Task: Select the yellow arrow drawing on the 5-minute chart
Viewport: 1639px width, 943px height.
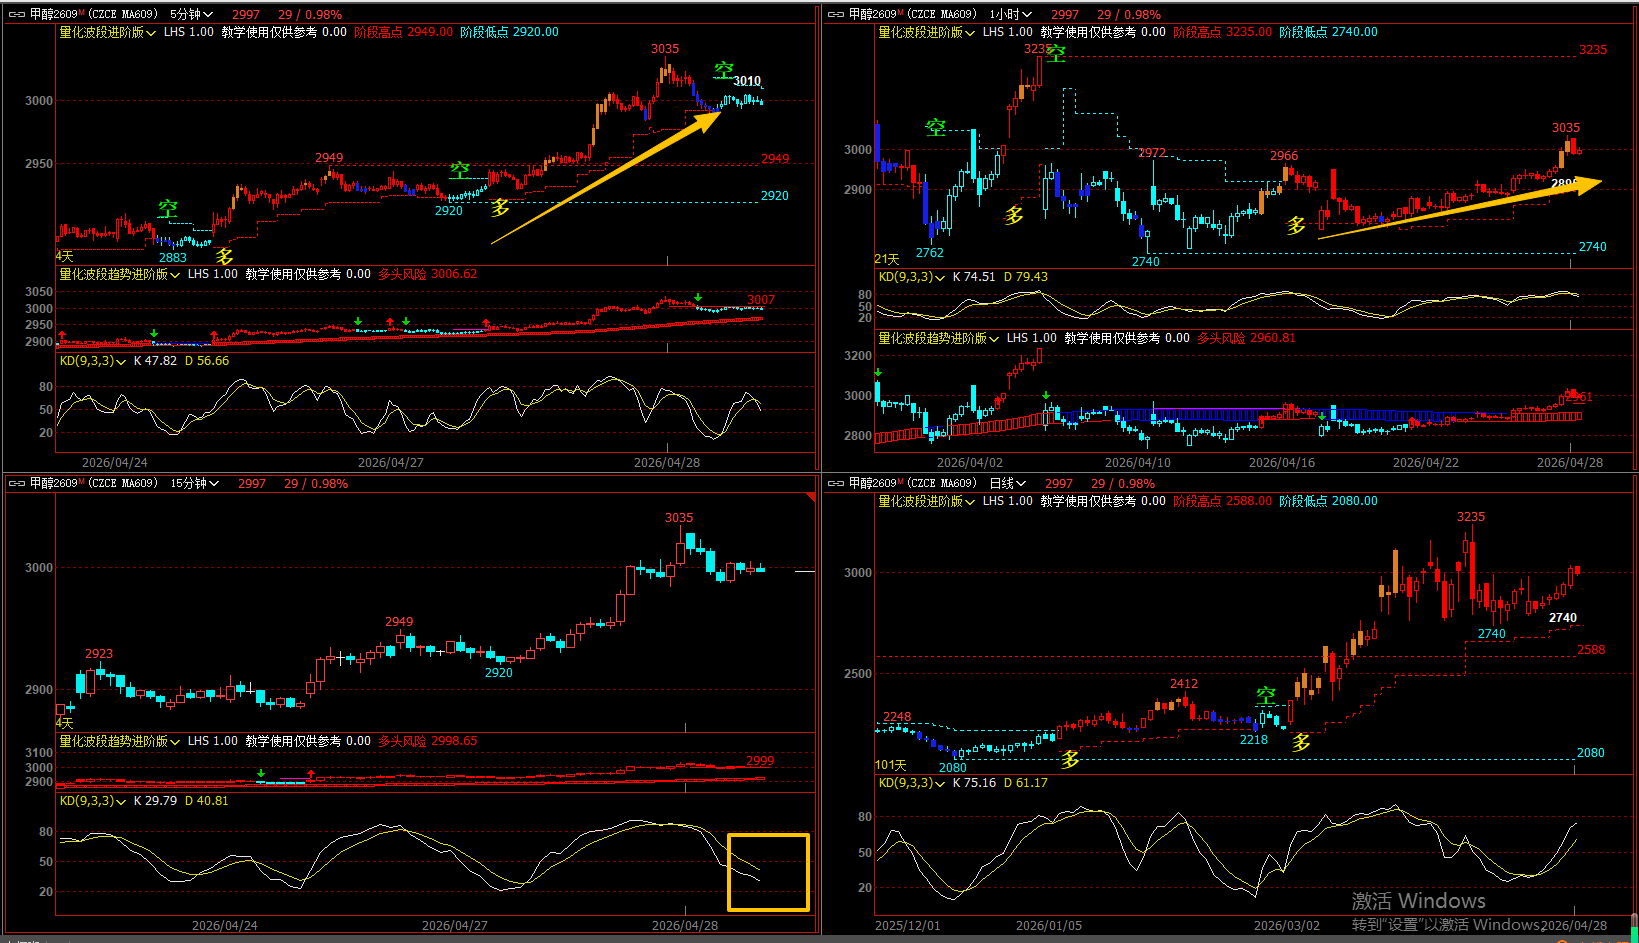Action: point(607,179)
